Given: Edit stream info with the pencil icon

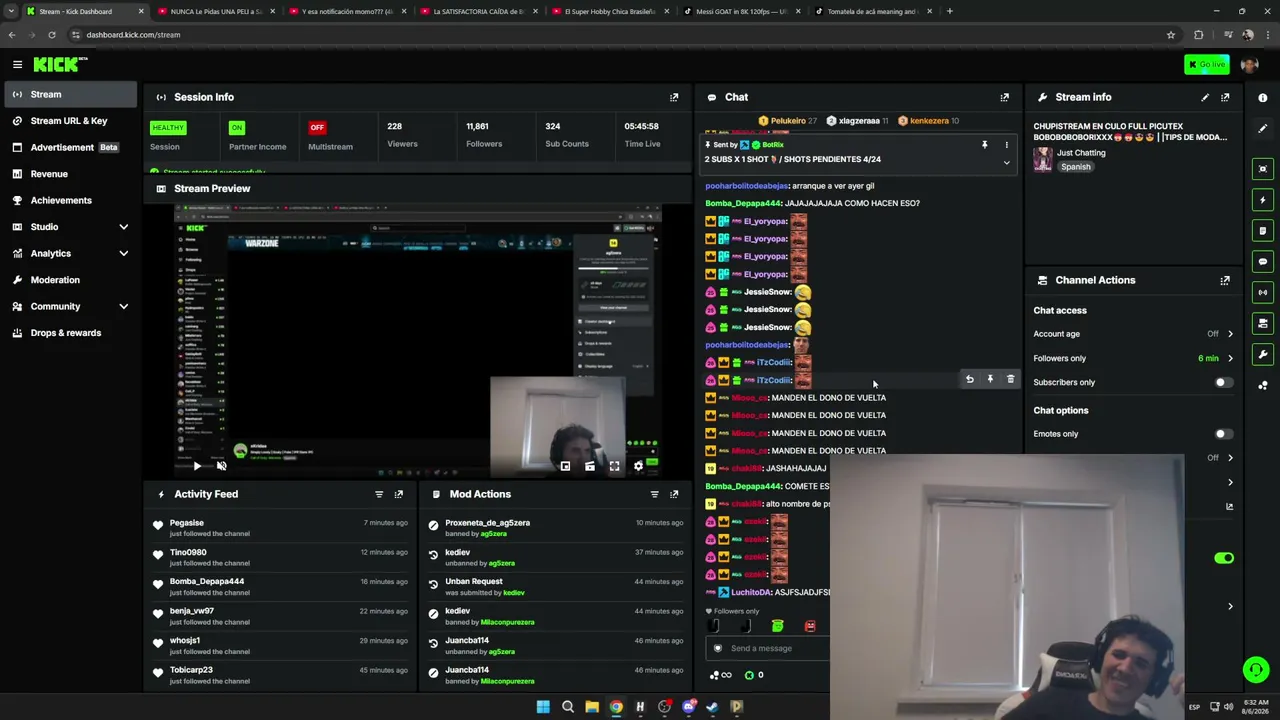Looking at the screenshot, I should tap(1205, 97).
